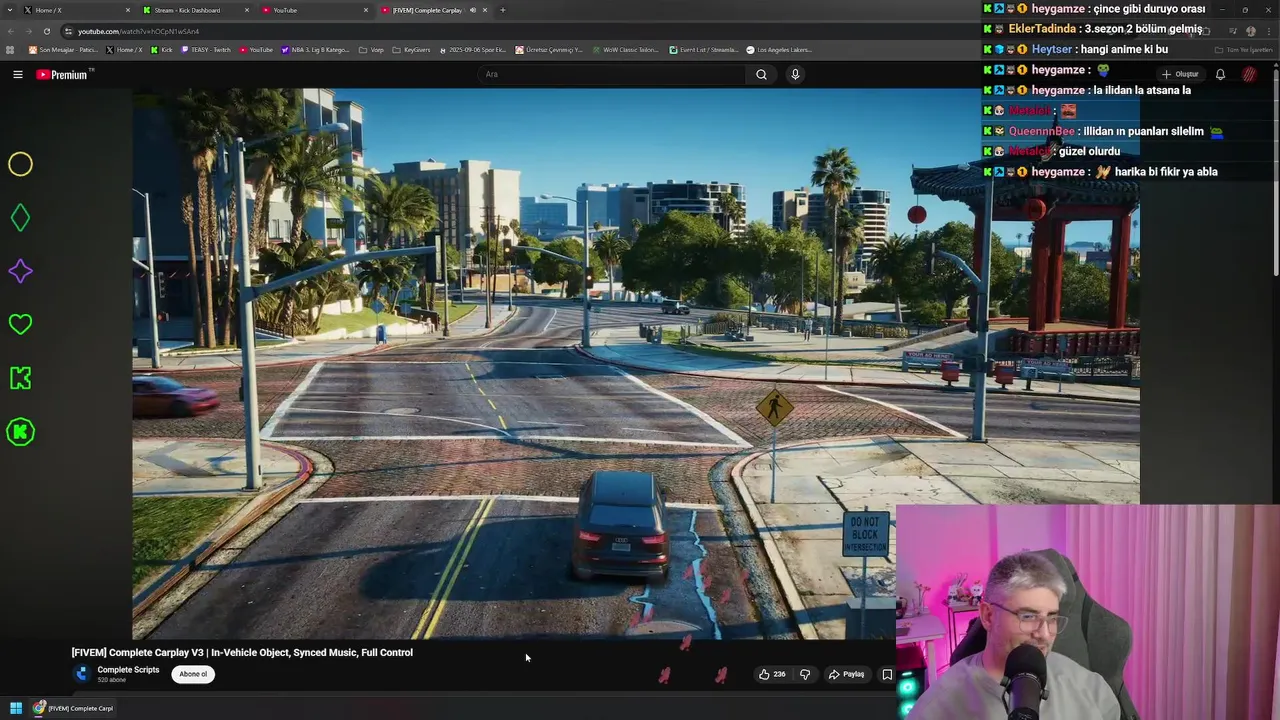This screenshot has width=1280, height=720.
Task: Click the yellow circle overlay icon
Action: tap(20, 164)
